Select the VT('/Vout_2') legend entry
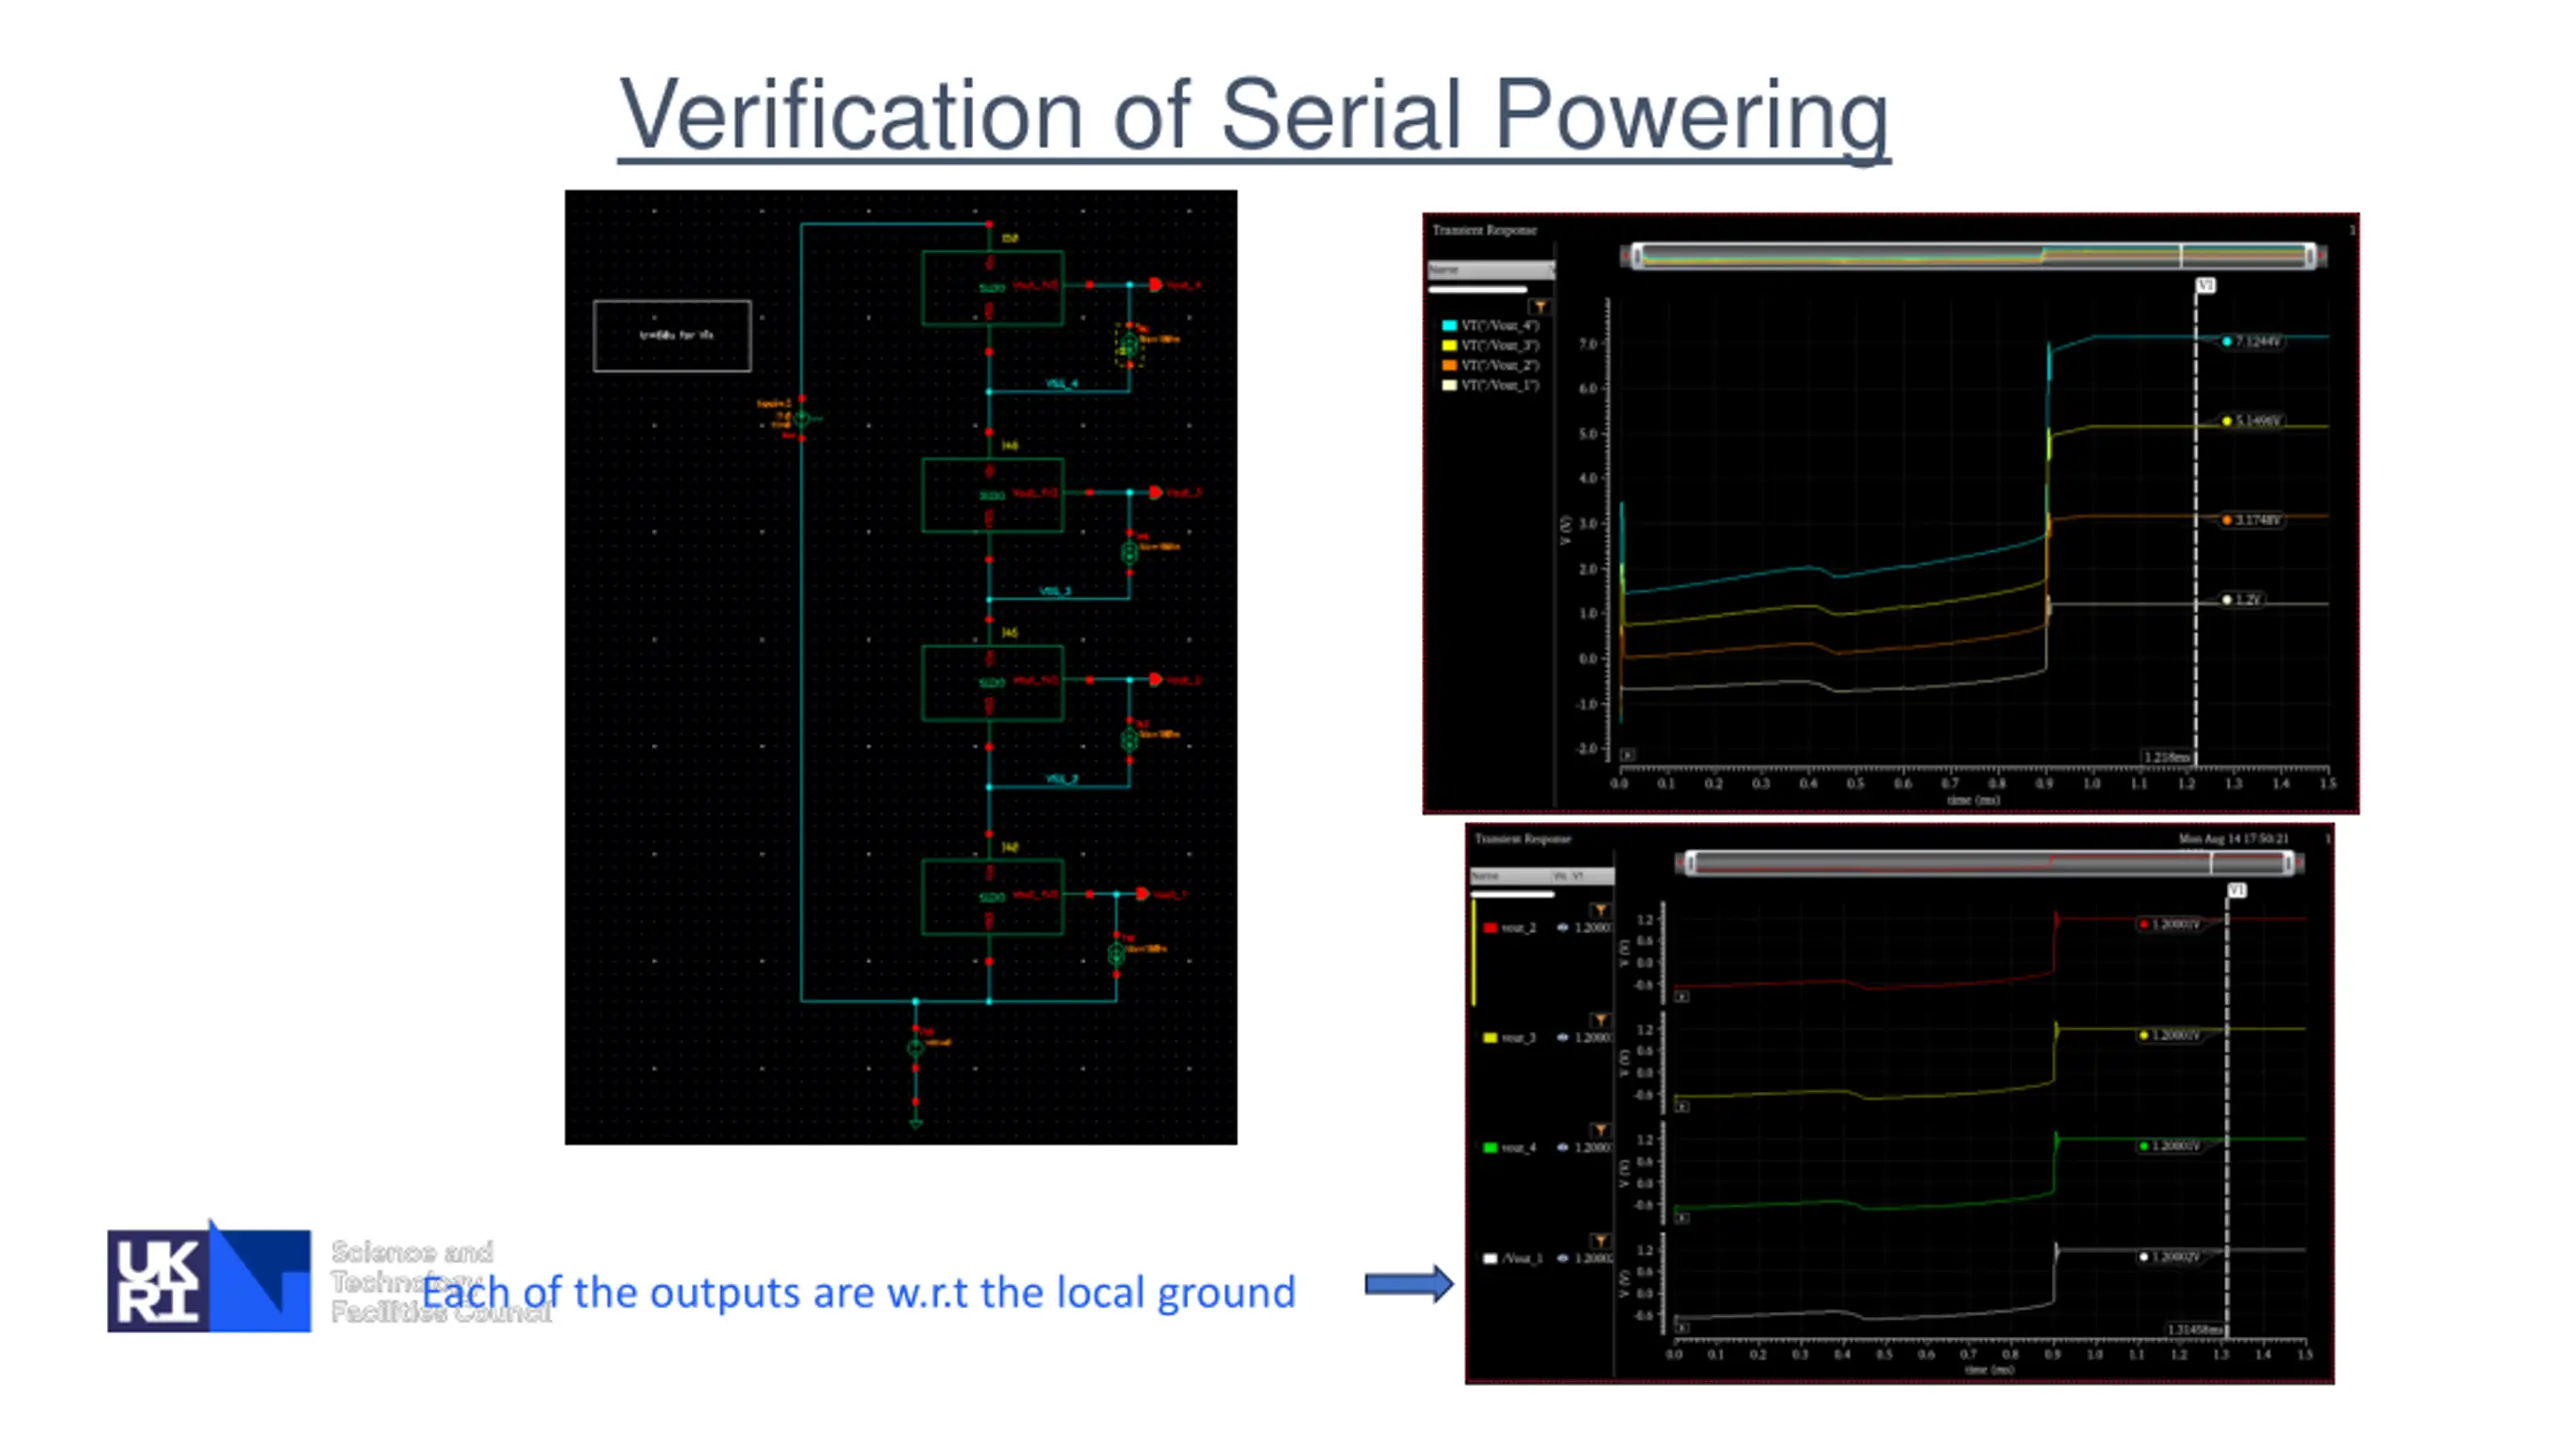2560x1440 pixels. click(x=1500, y=365)
